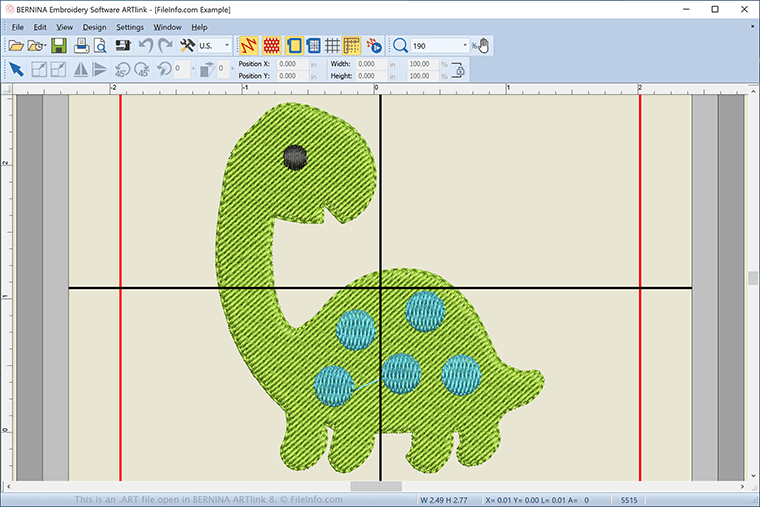Toggle the red Artistic View button
Screen dimensions: 760x507
click(271, 45)
